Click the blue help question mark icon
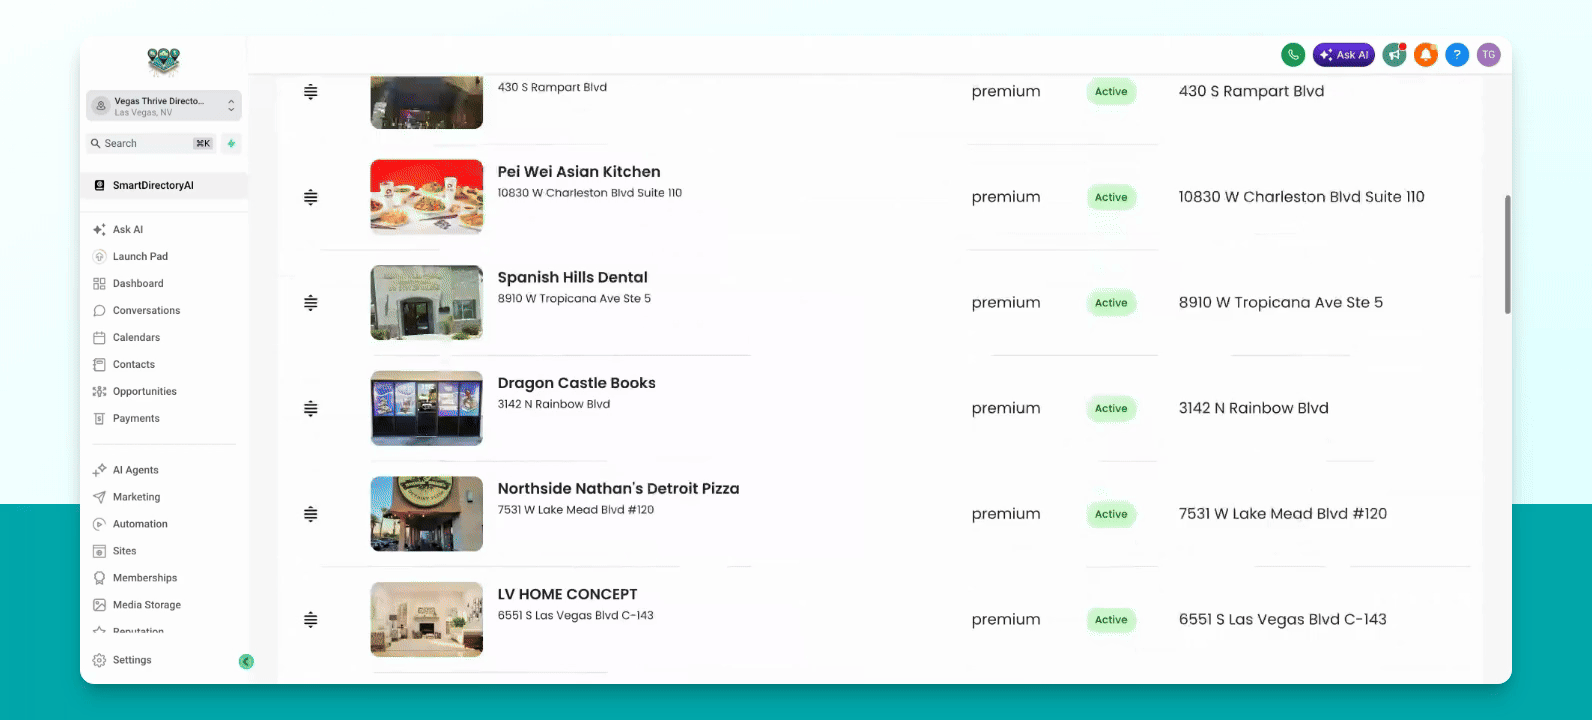Image resolution: width=1592 pixels, height=720 pixels. coord(1457,55)
